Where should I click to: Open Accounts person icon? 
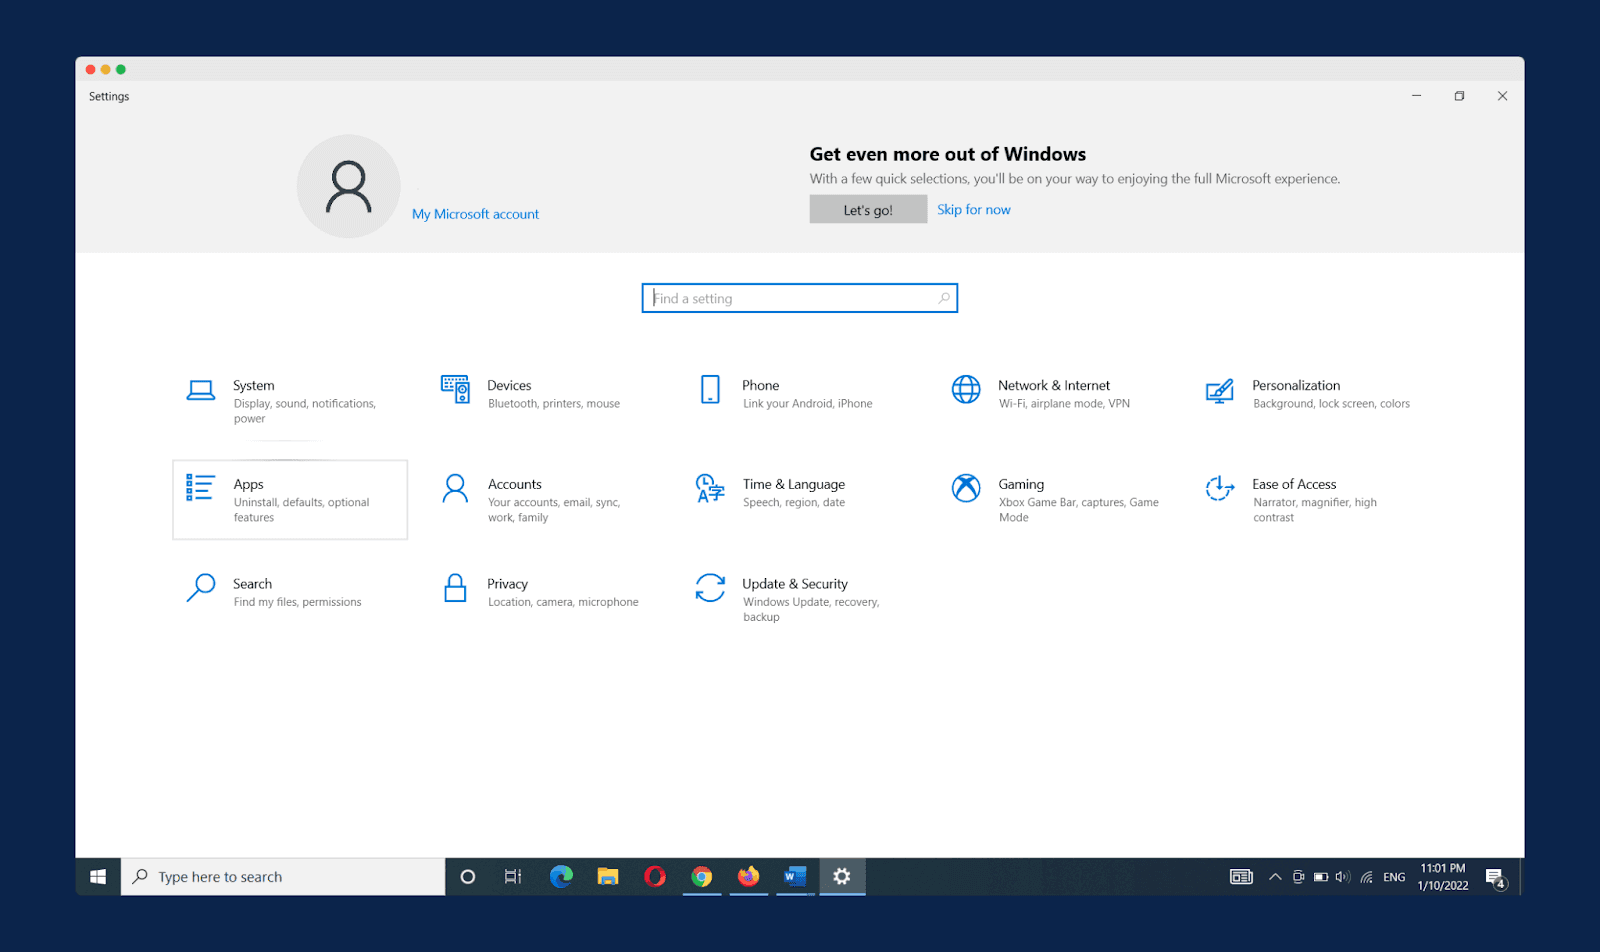(455, 488)
